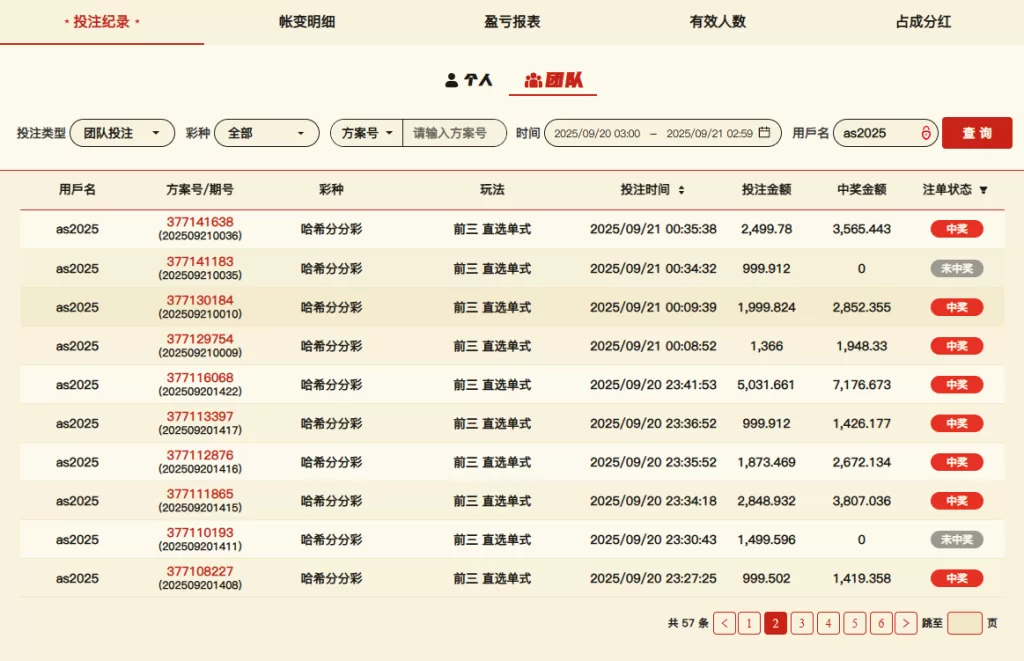Viewport: 1024px width, 661px height.
Task: Switch to the 盈亏报表 tab
Action: pyautogui.click(x=512, y=21)
